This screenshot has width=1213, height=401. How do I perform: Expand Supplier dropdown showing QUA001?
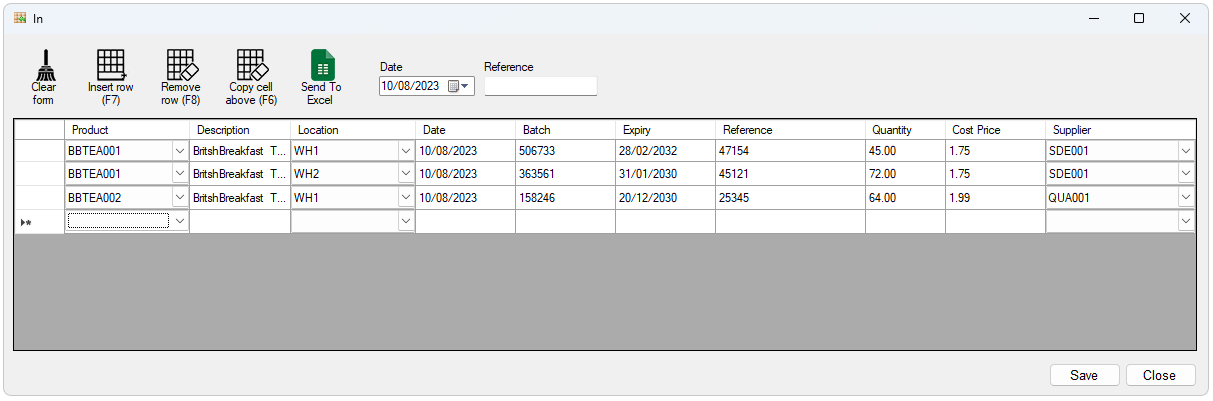coord(1185,198)
